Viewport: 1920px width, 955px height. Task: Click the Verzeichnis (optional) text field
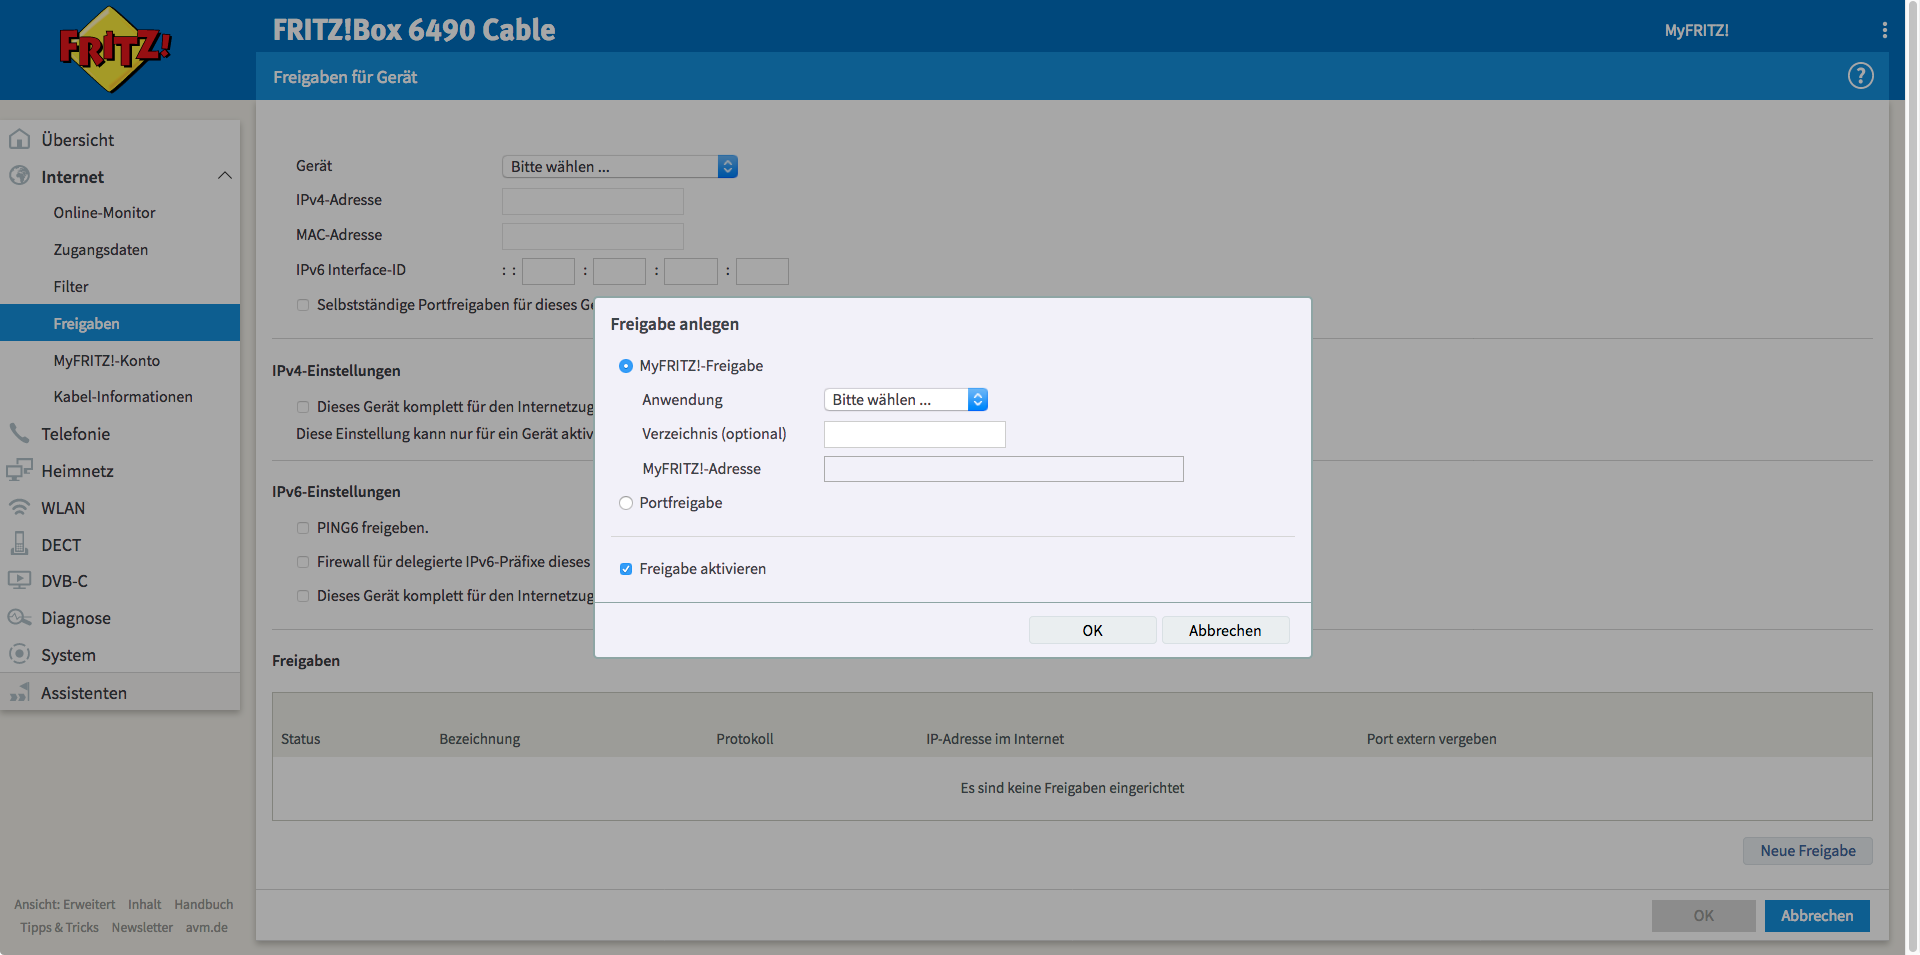pos(914,434)
